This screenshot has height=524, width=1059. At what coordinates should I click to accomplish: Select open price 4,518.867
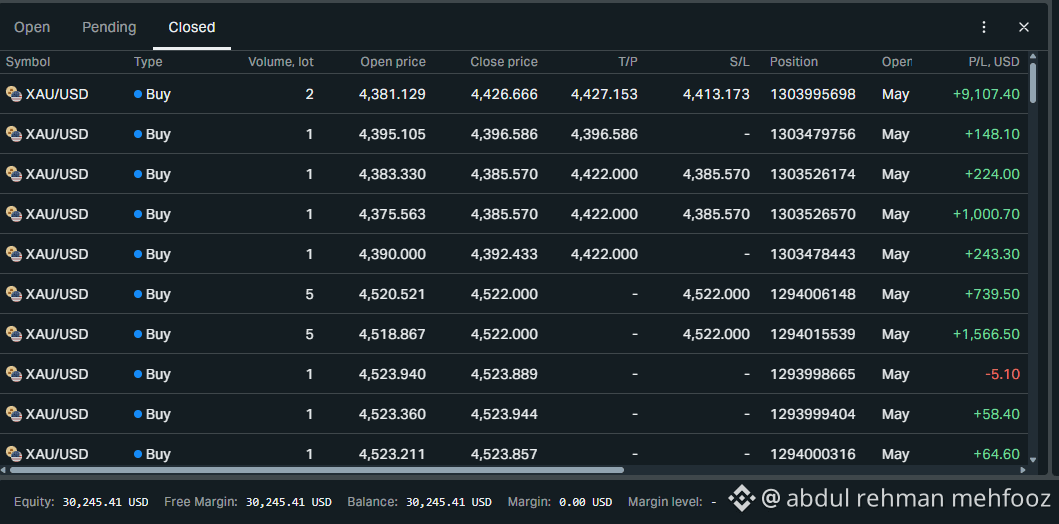coord(392,334)
